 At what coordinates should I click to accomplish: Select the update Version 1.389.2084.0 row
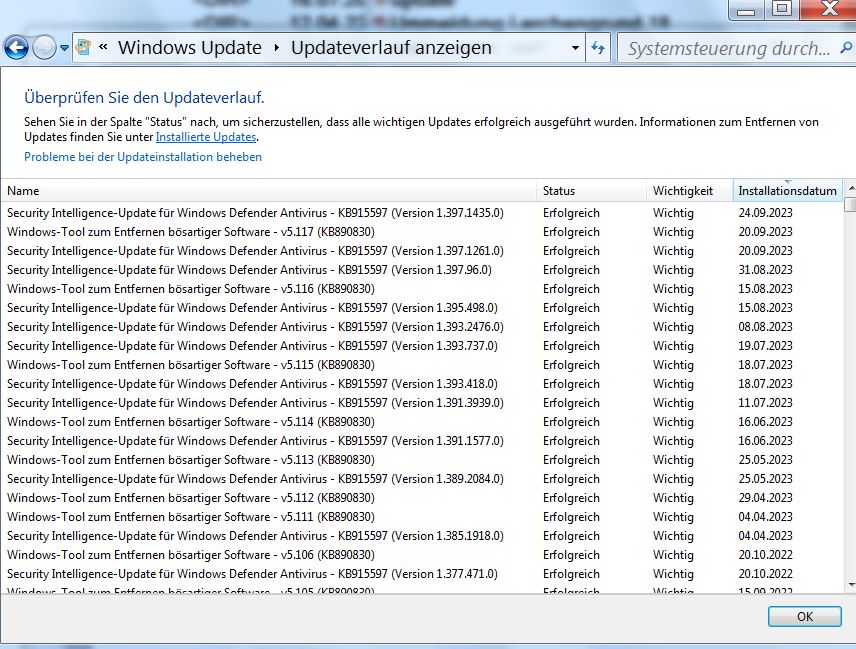coord(421,479)
